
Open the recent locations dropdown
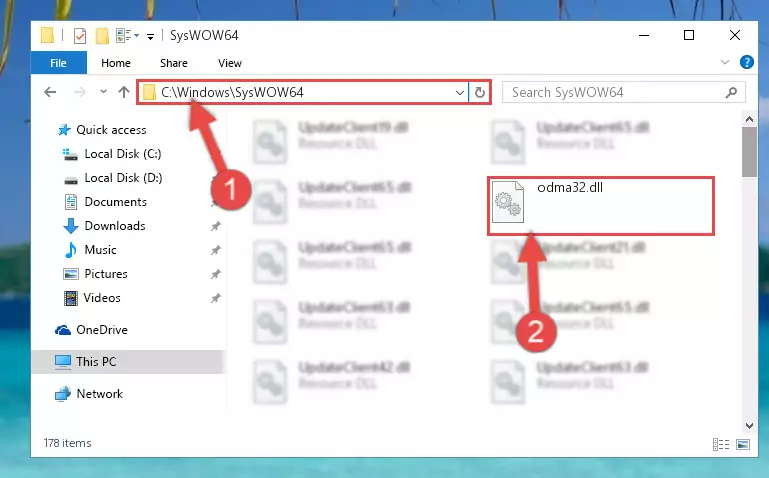tap(103, 92)
